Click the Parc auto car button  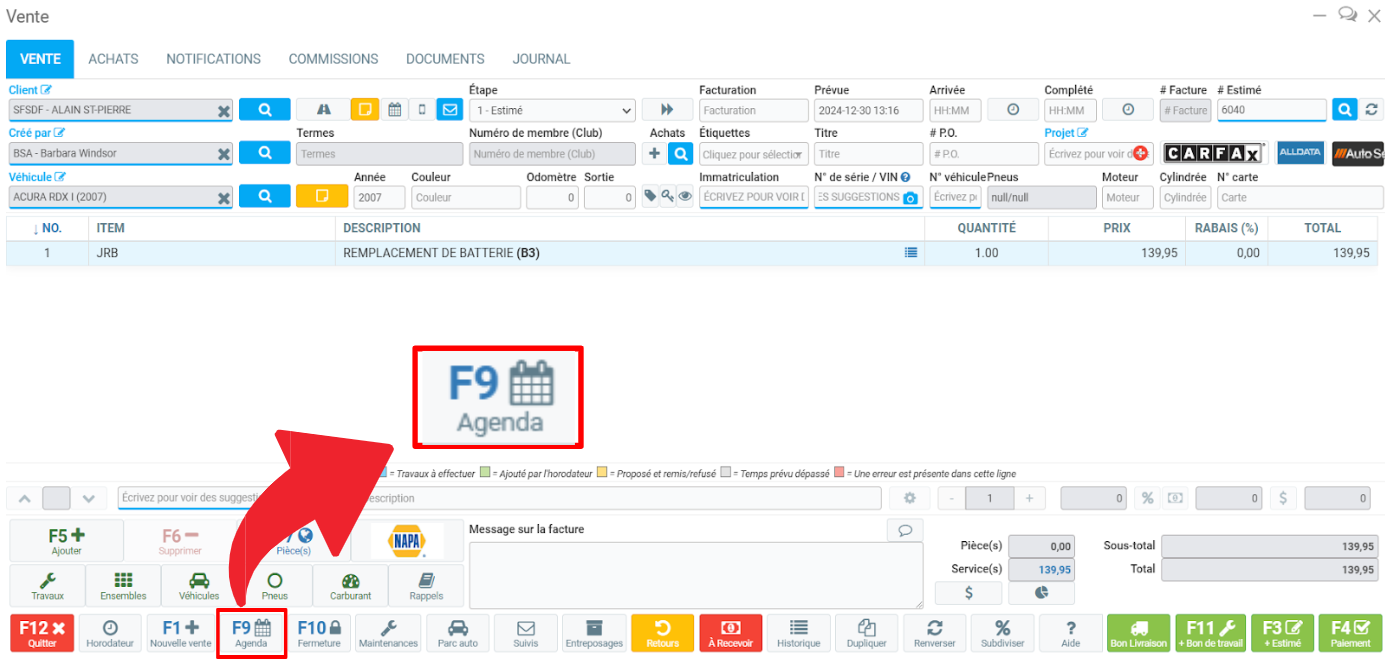pyautogui.click(x=457, y=633)
